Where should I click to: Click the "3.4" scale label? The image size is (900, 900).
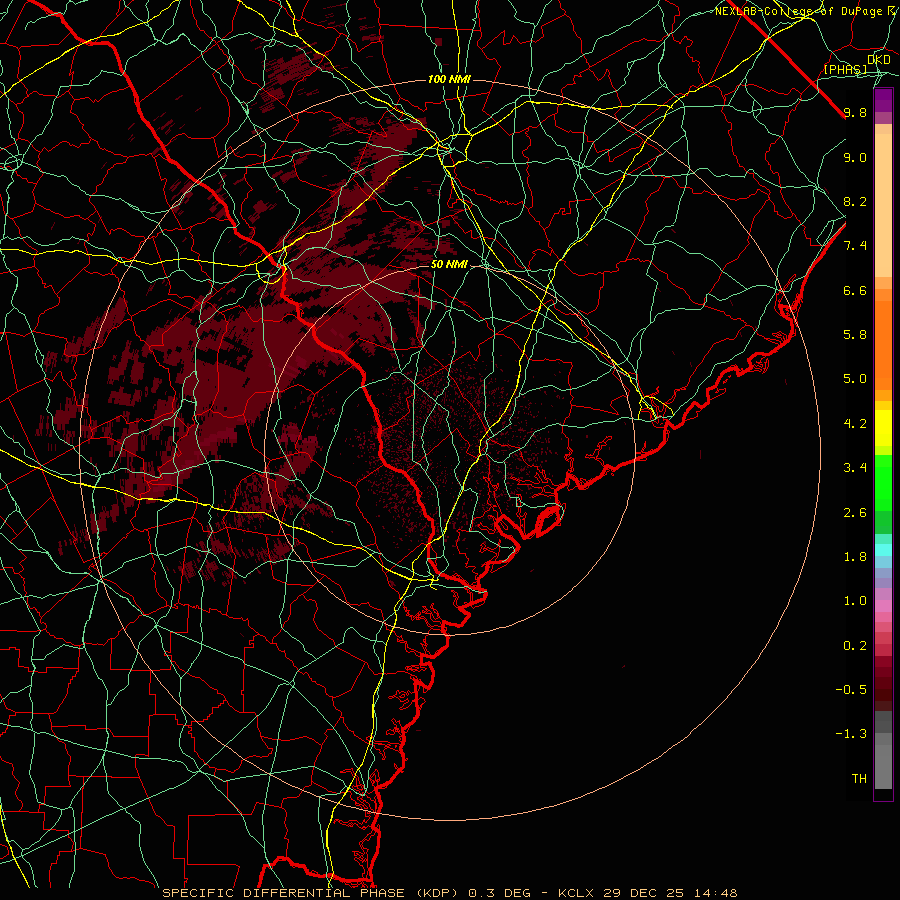pyautogui.click(x=855, y=468)
